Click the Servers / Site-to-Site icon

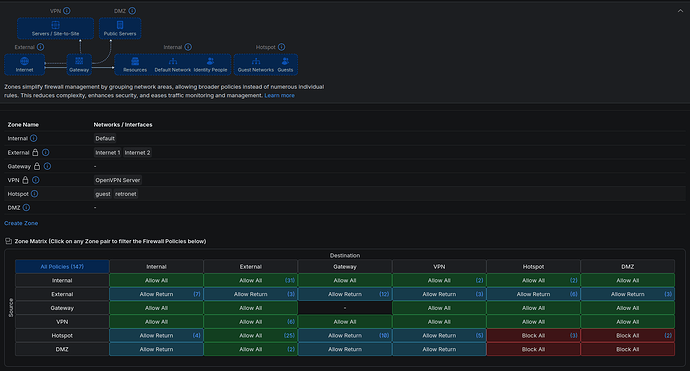point(55,25)
